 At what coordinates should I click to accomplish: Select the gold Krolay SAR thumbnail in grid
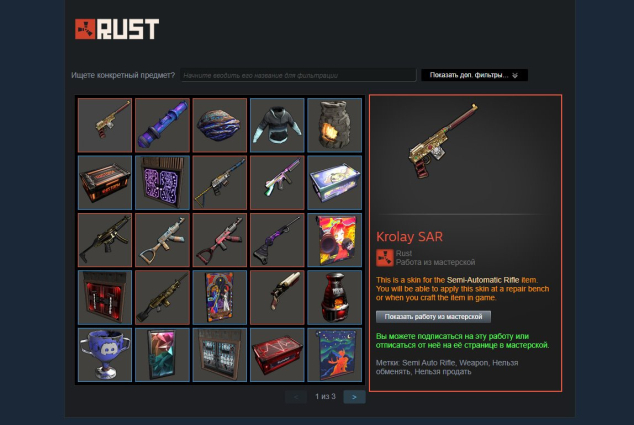pyautogui.click(x=105, y=125)
